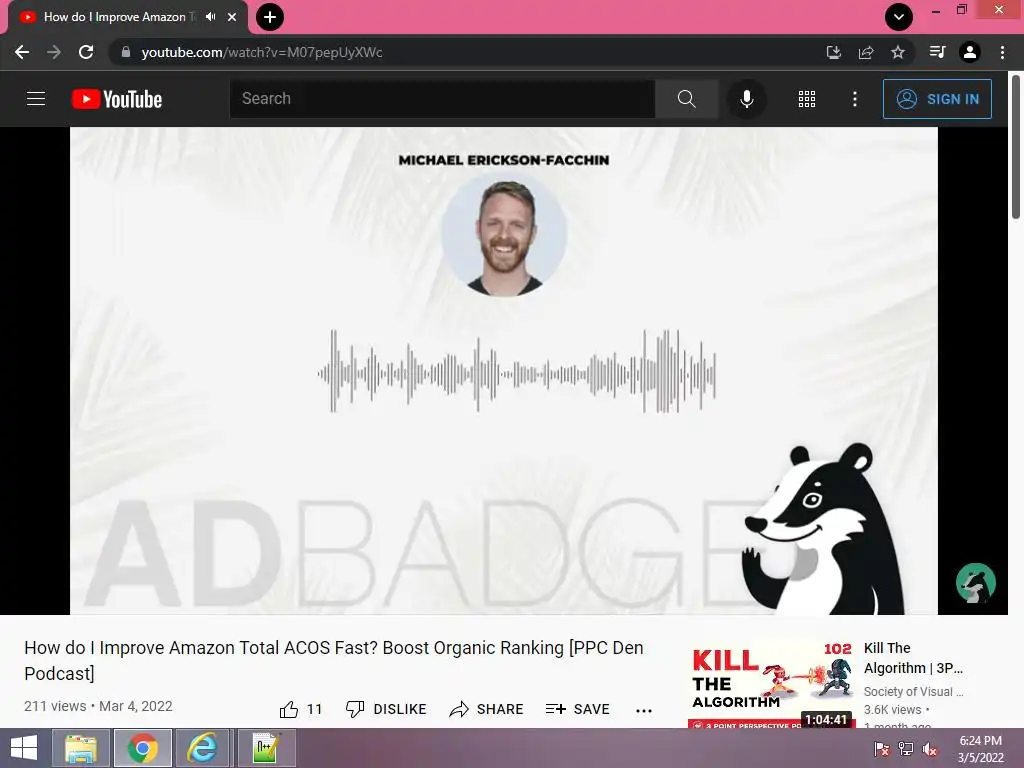1024x768 pixels.
Task: Click the SIGN IN button
Action: click(937, 99)
